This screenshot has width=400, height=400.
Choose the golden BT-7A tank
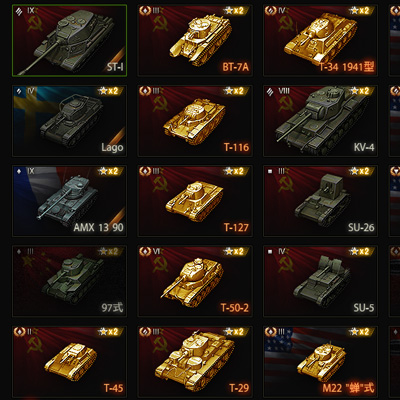[195, 41]
